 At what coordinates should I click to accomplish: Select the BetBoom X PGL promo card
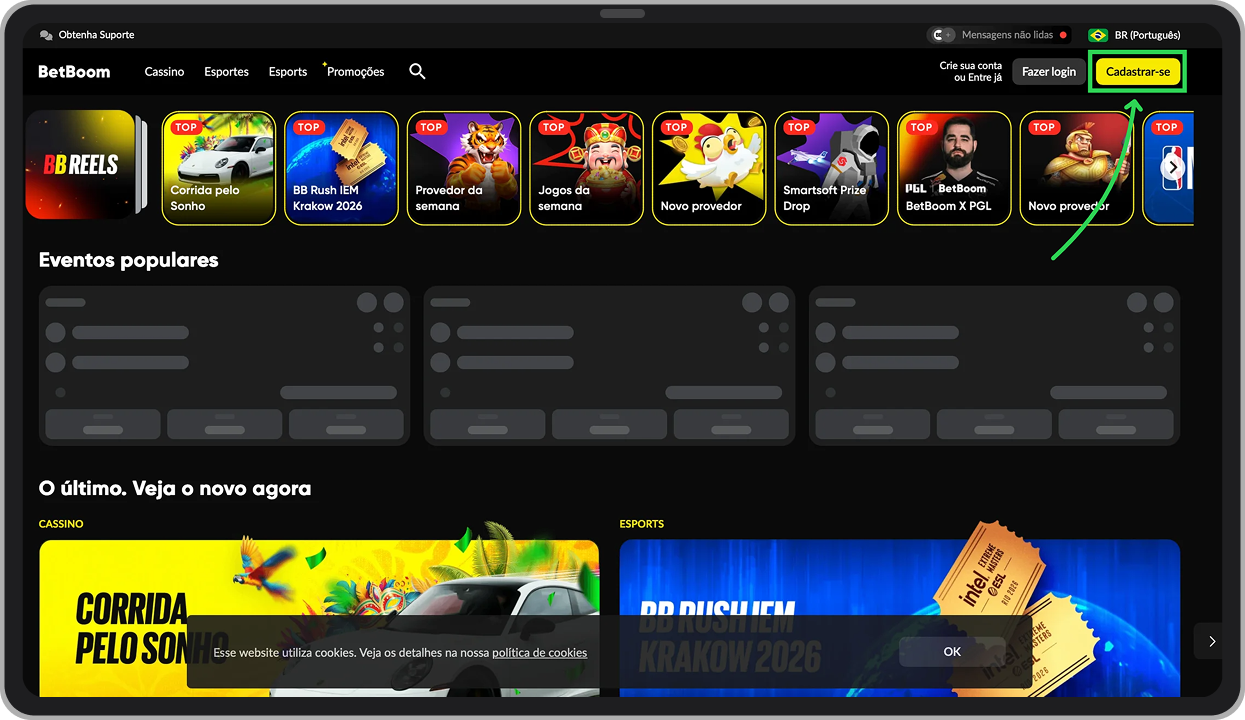point(954,168)
